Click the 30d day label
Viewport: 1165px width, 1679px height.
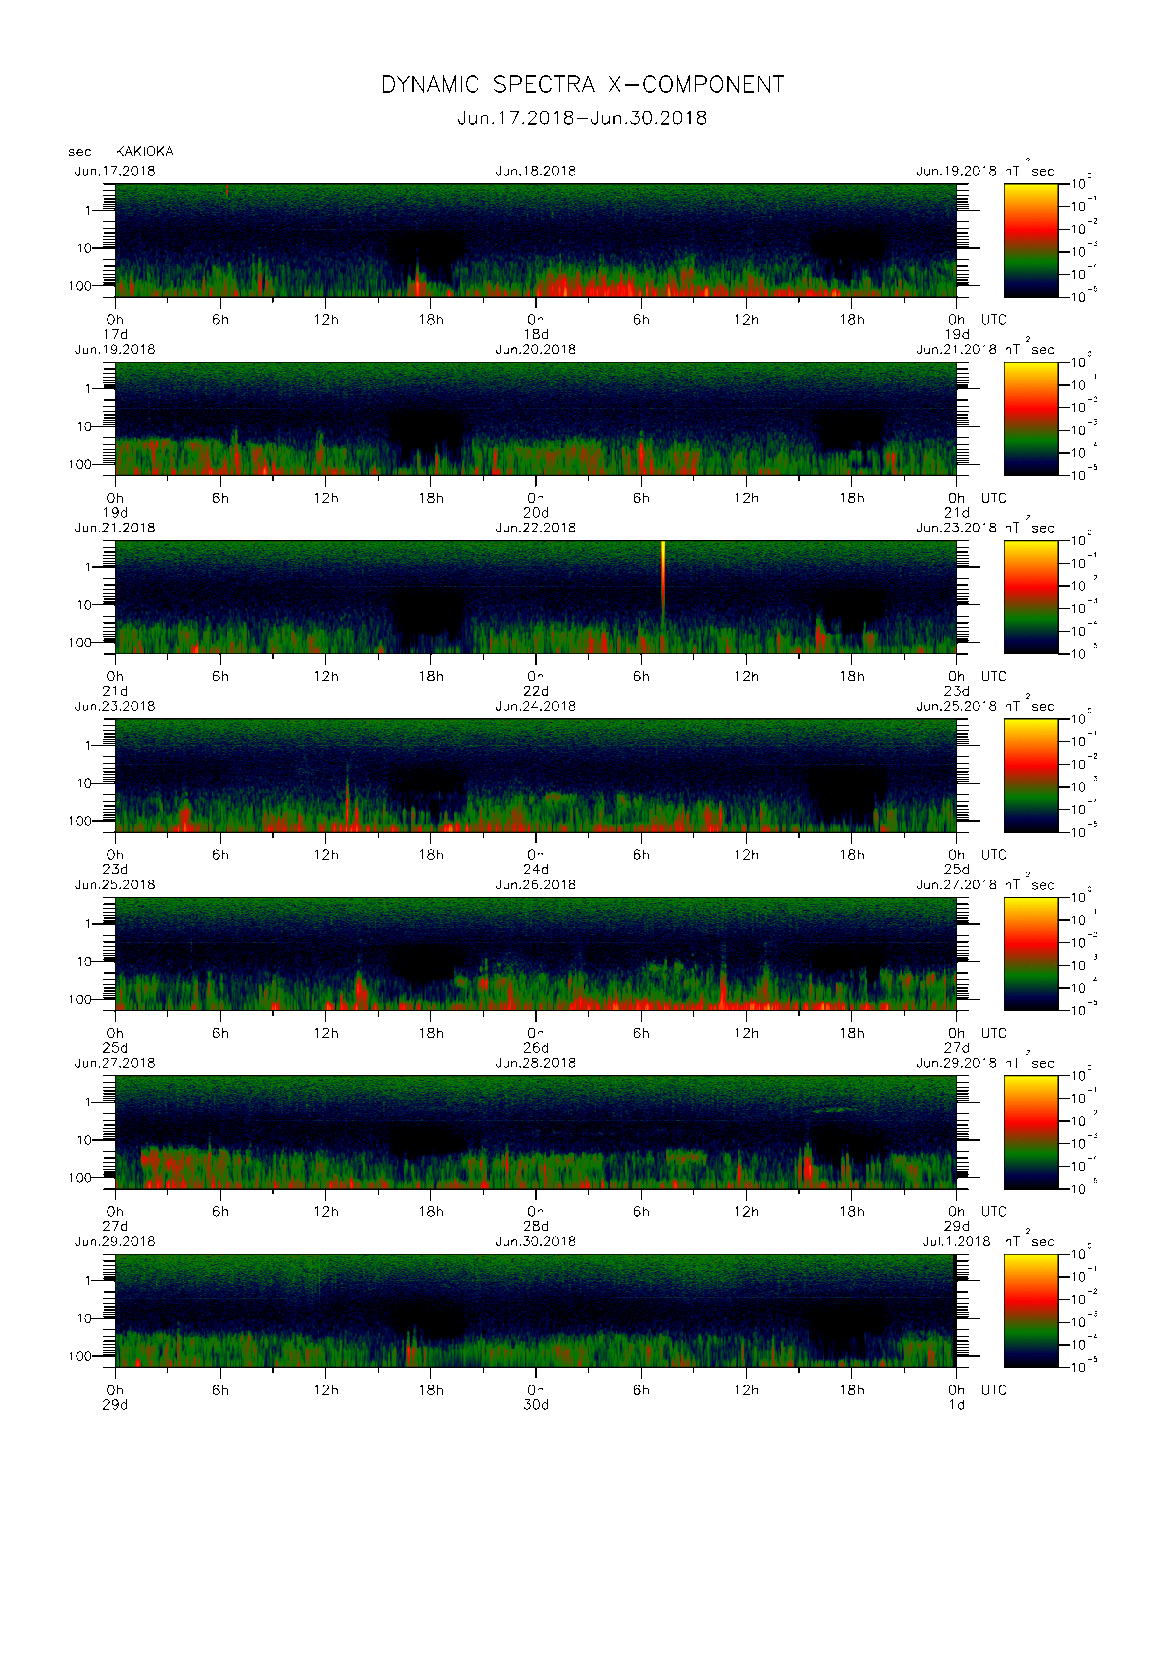[537, 1404]
